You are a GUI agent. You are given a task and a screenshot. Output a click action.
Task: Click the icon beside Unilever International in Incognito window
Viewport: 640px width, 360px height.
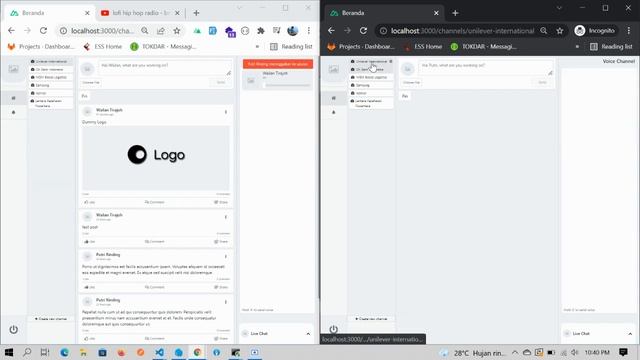pos(391,61)
